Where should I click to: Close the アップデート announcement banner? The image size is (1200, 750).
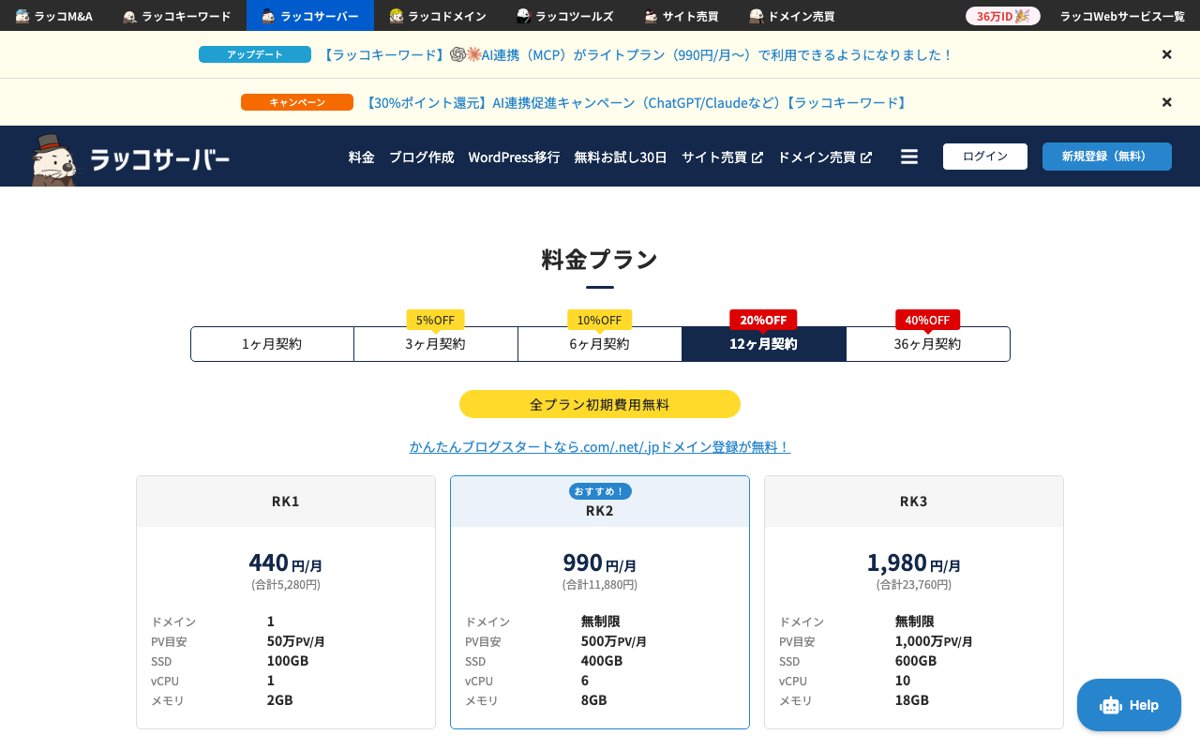1166,55
